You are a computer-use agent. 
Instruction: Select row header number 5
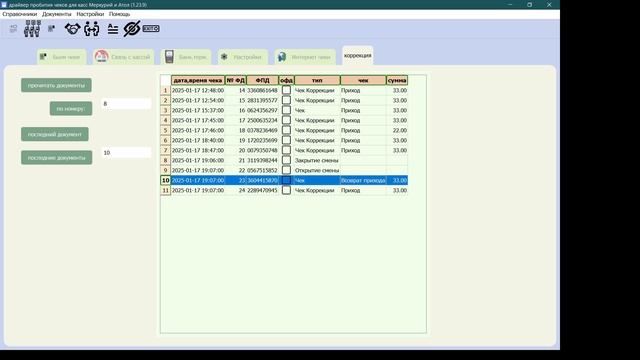tap(165, 130)
